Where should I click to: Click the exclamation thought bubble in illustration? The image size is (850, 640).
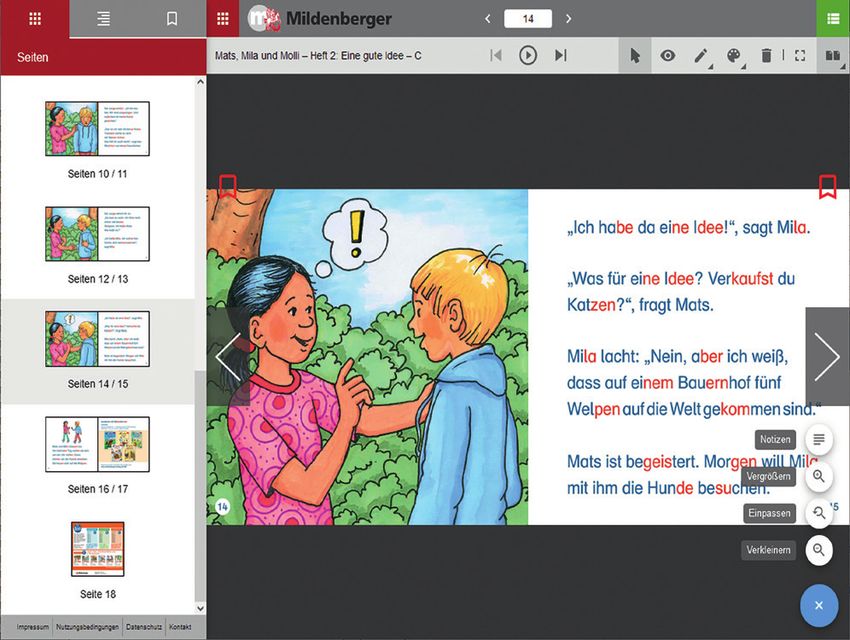(355, 234)
